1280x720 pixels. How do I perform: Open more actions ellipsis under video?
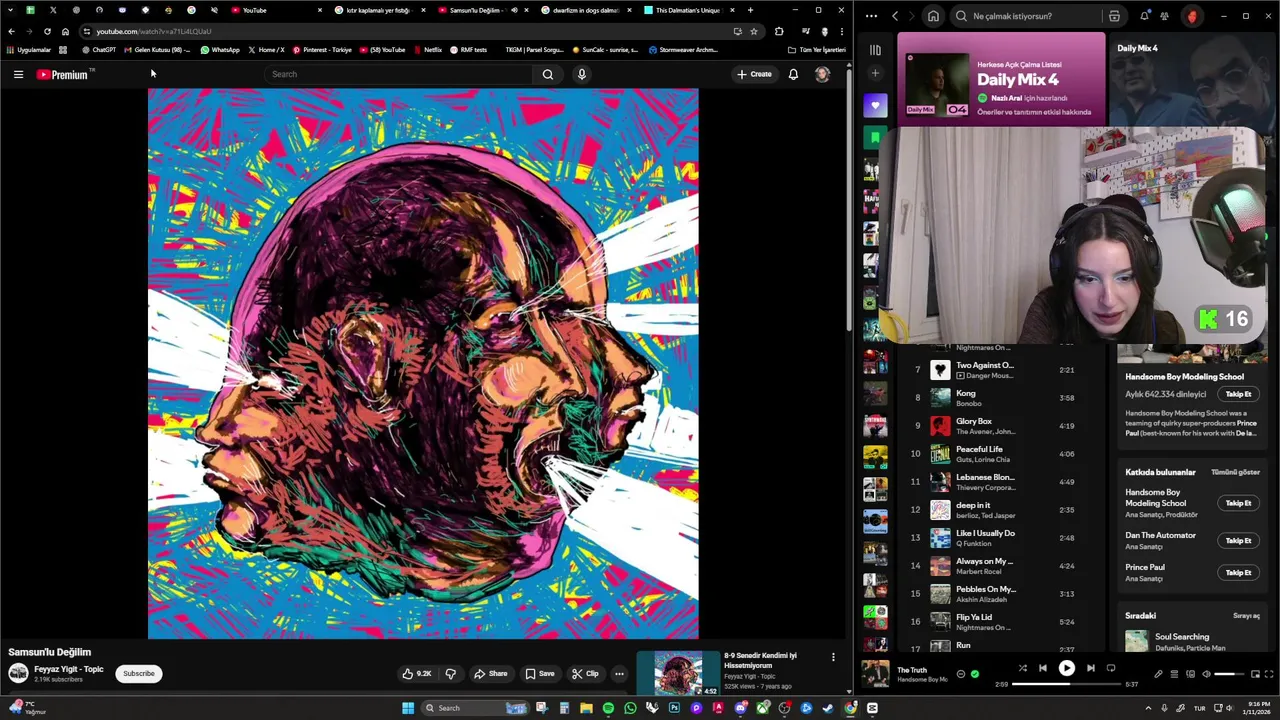click(x=619, y=674)
